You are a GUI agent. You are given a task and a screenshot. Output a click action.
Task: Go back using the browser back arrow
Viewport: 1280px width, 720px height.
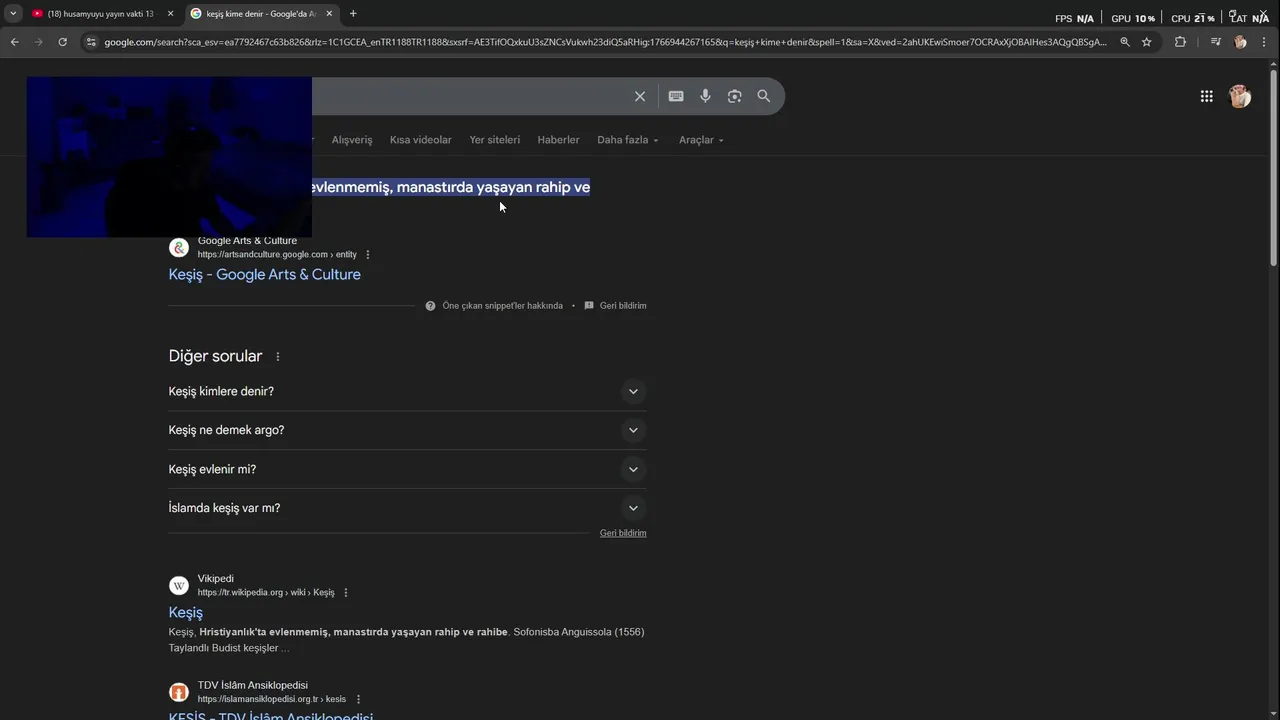pos(14,42)
